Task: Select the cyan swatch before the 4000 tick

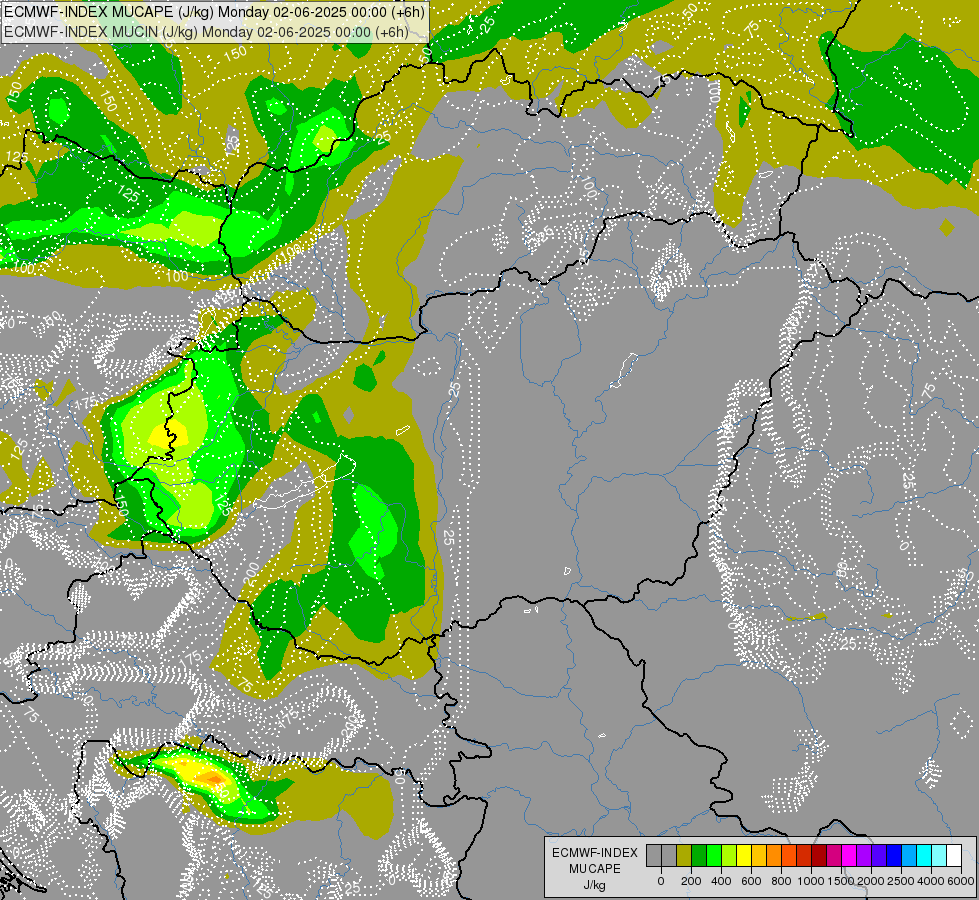Action: point(924,855)
